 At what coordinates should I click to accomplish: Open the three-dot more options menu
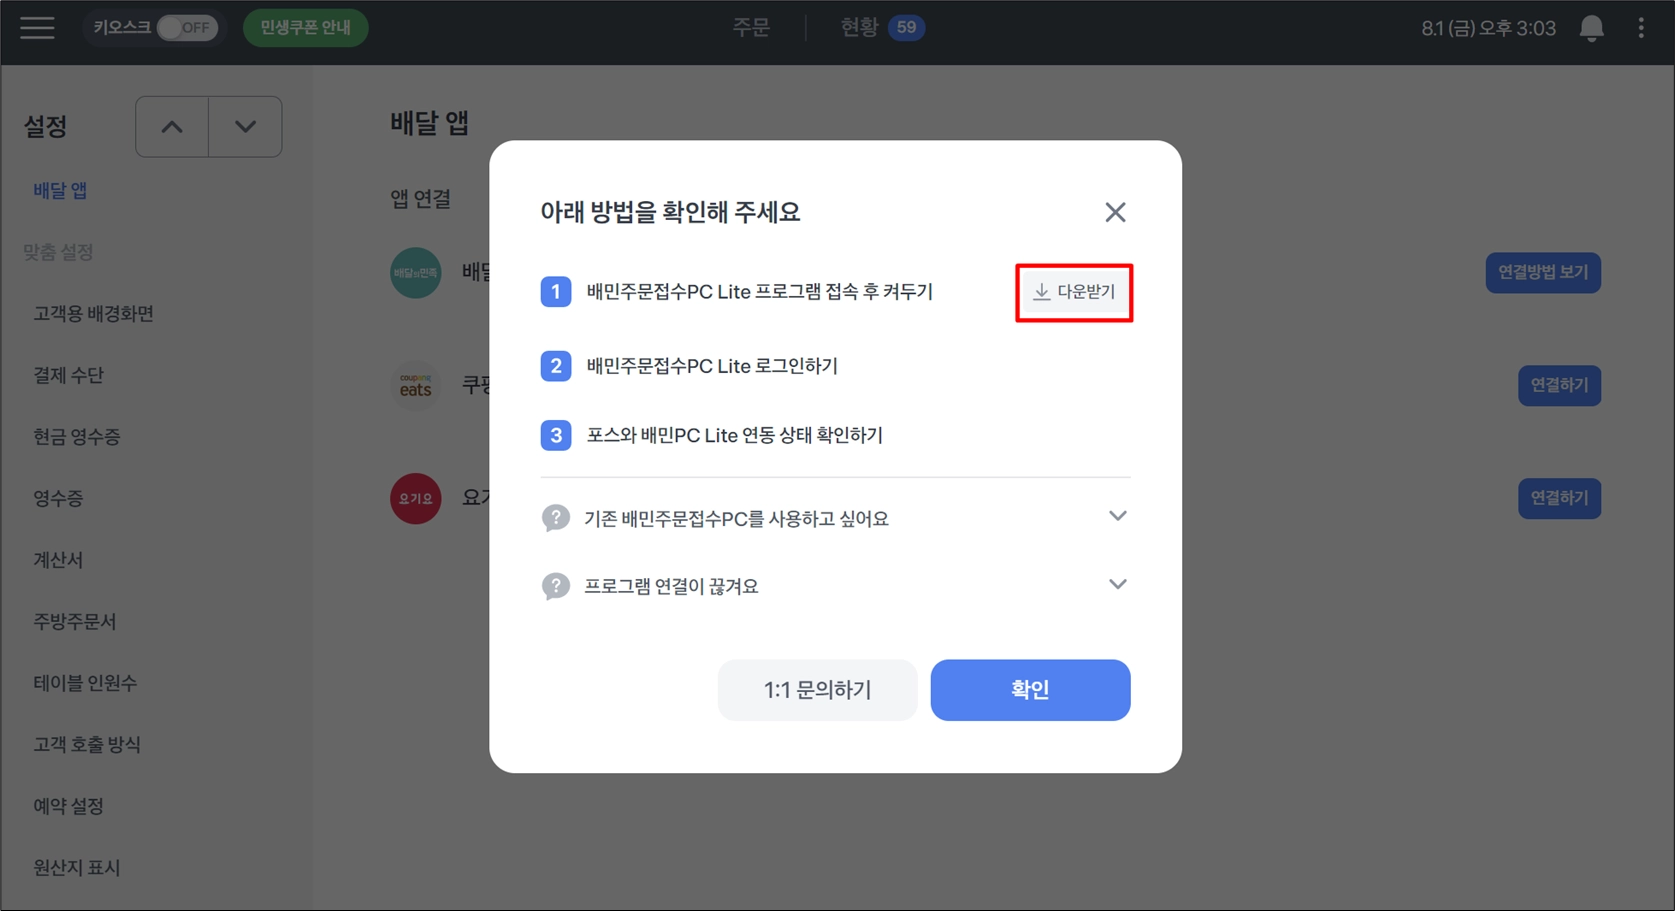click(x=1641, y=28)
